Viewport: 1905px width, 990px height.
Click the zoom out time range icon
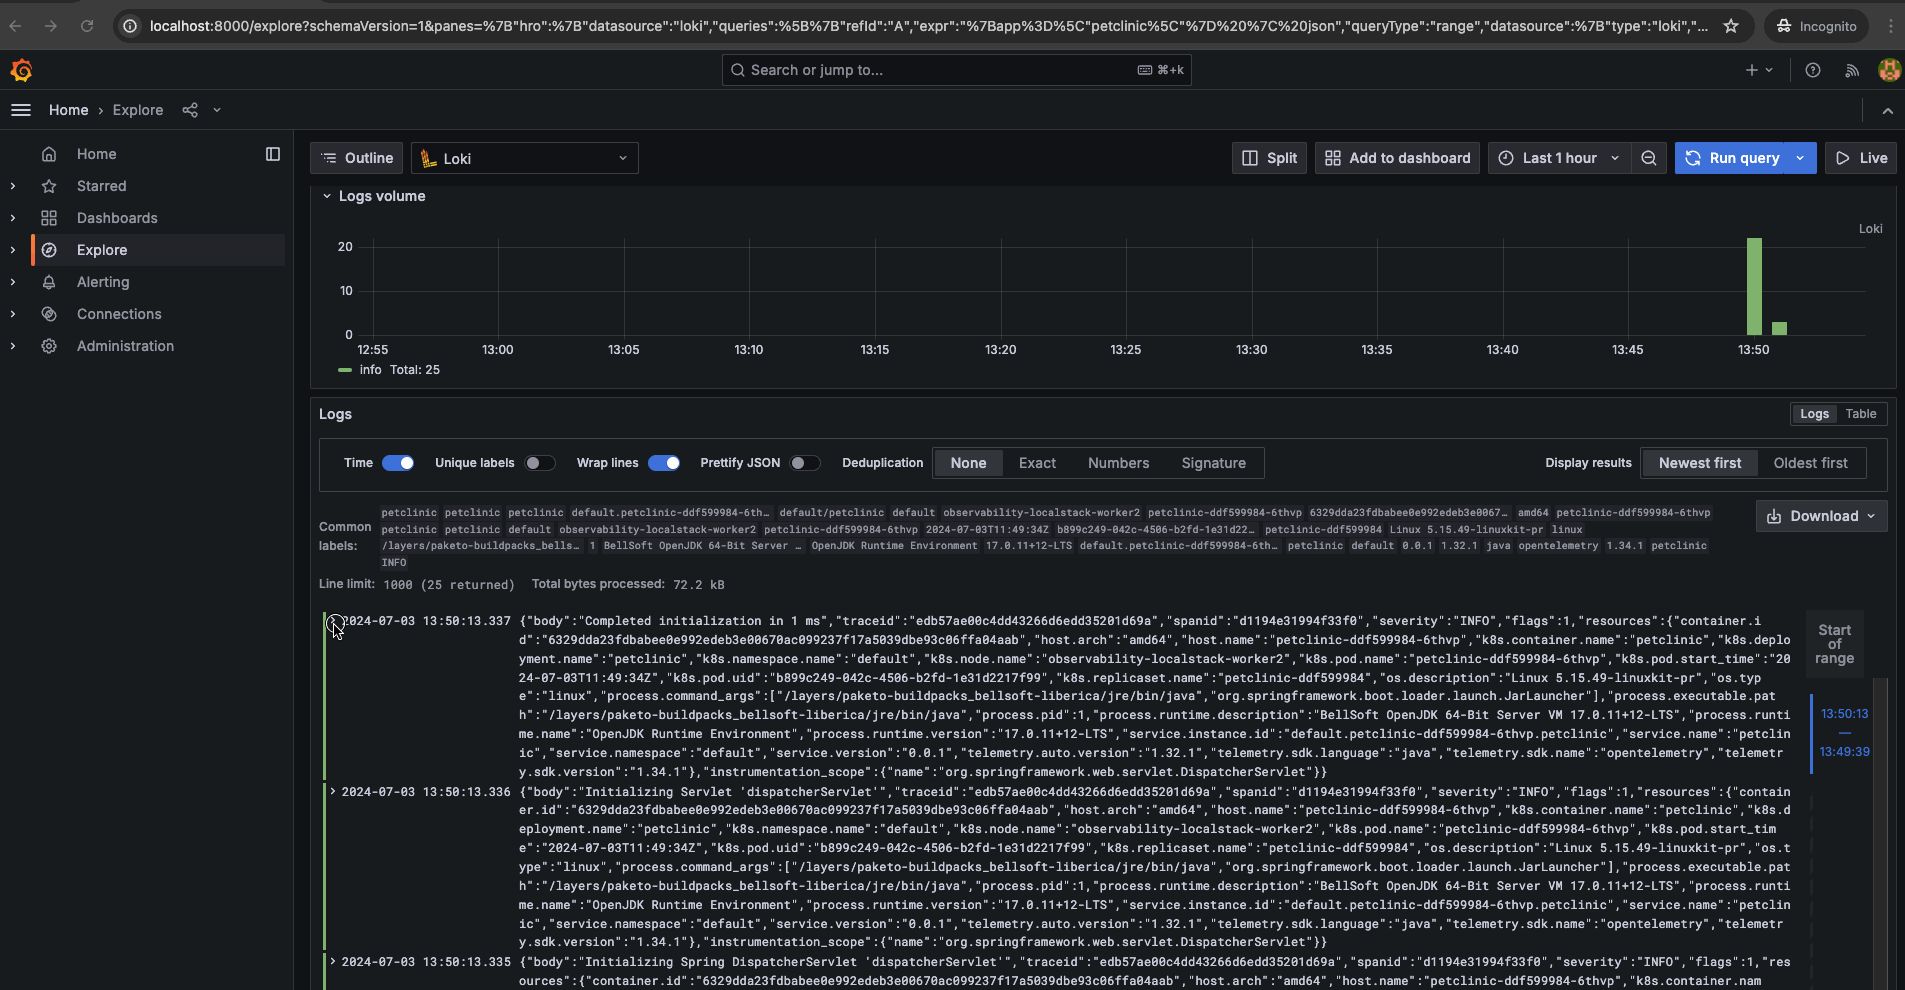point(1649,158)
